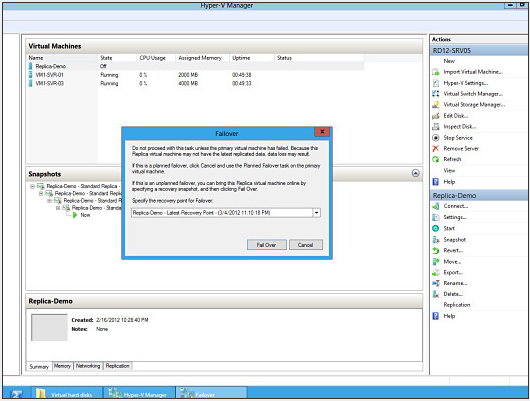
Task: Click the green Now arrow in Snapshots
Action: coord(75,215)
